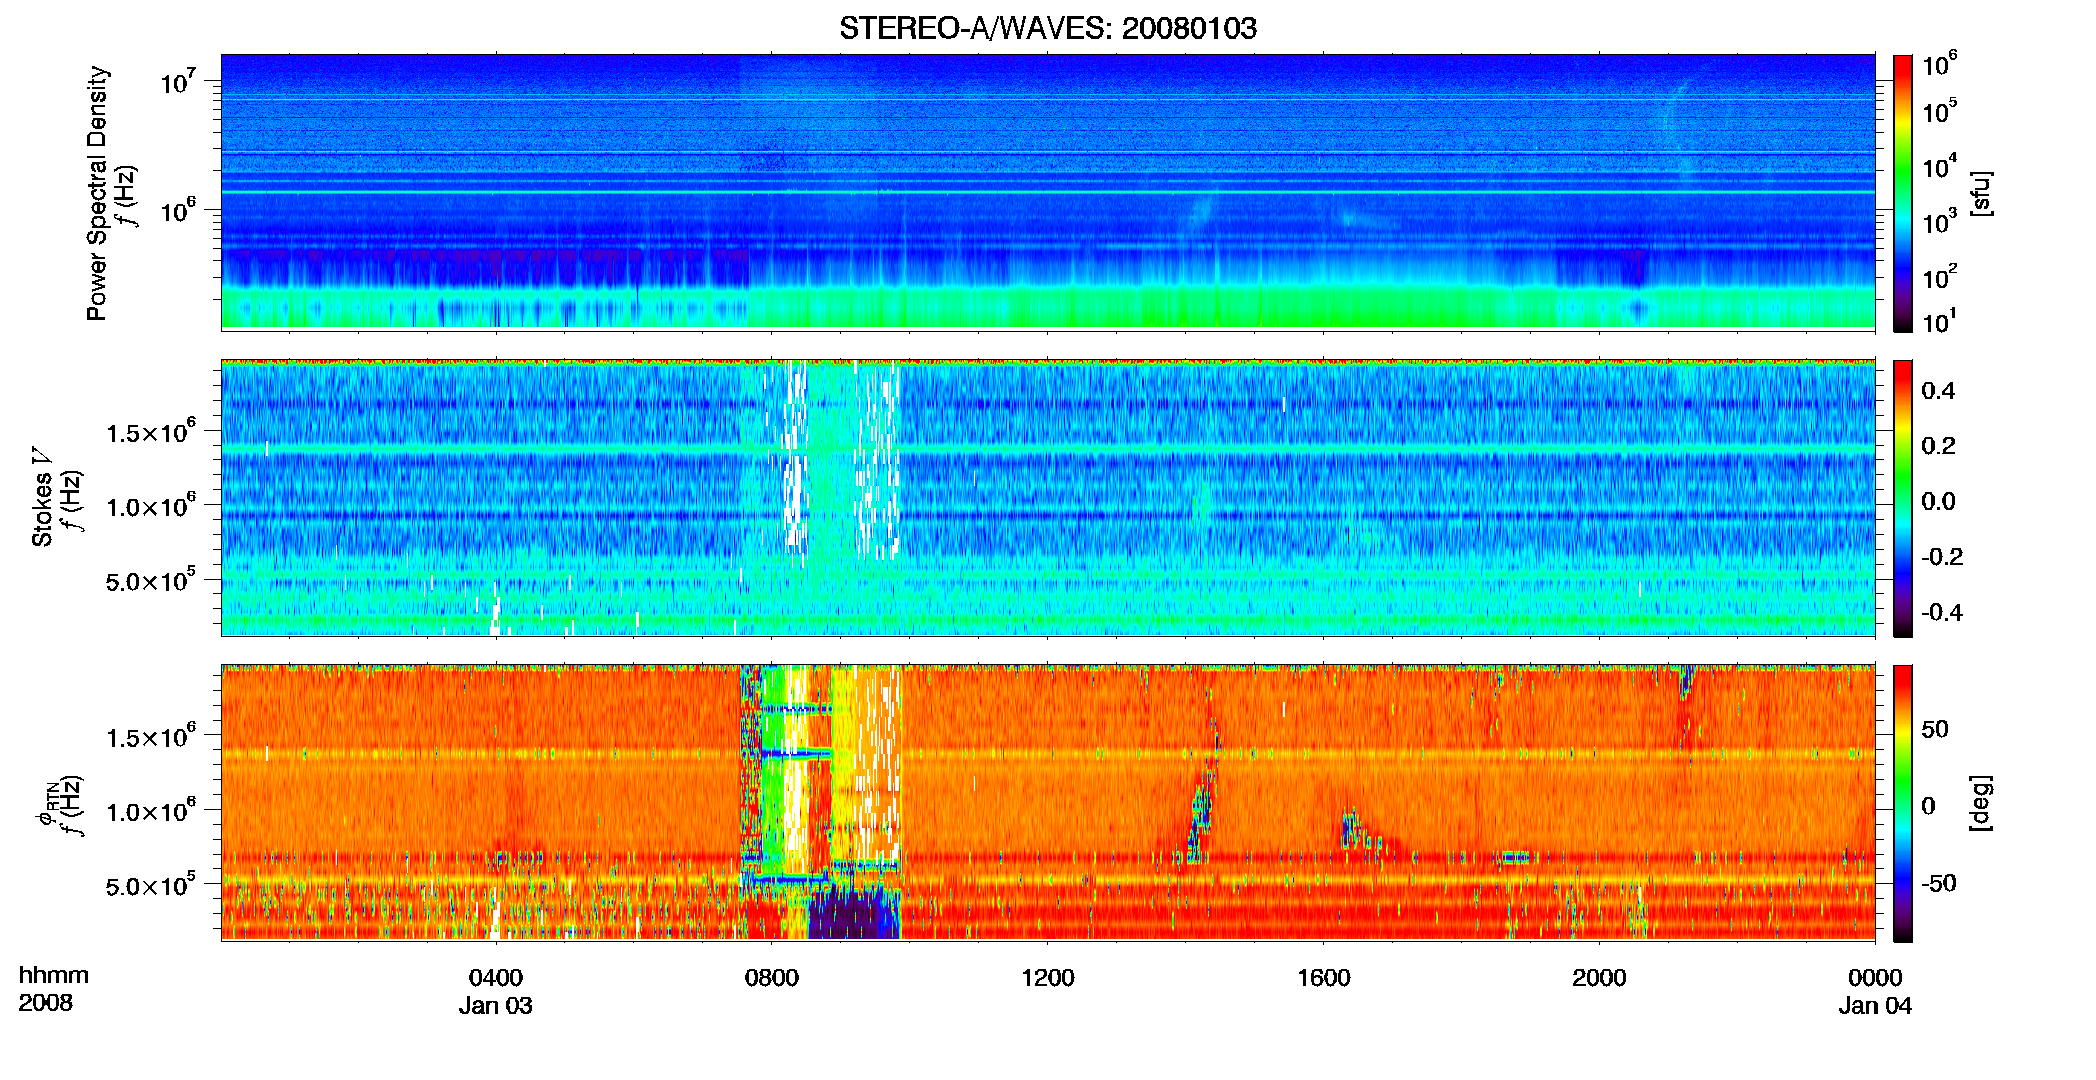Click the [sfu] unit label

click(1980, 193)
